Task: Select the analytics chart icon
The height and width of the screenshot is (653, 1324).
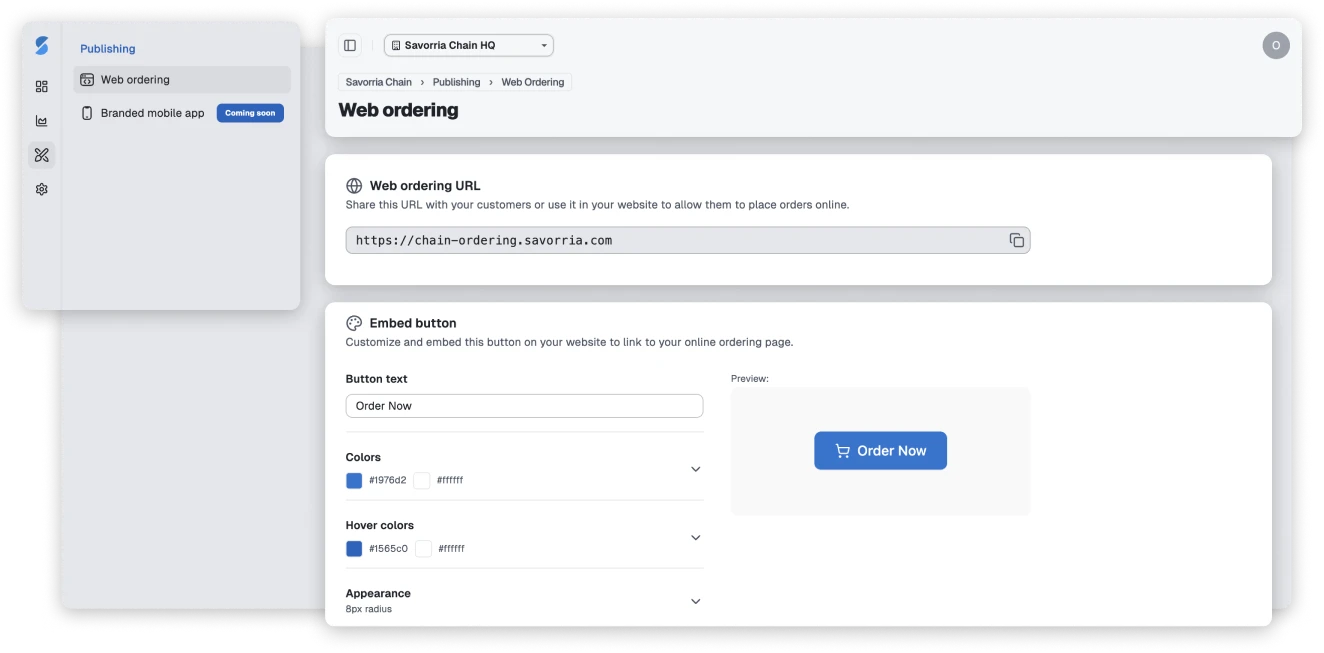Action: [x=41, y=120]
